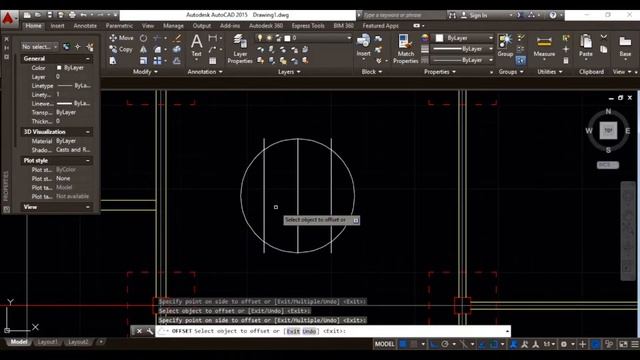Select the Offset tool in Modify panel
Screen dimensions: 640x360
point(177,61)
